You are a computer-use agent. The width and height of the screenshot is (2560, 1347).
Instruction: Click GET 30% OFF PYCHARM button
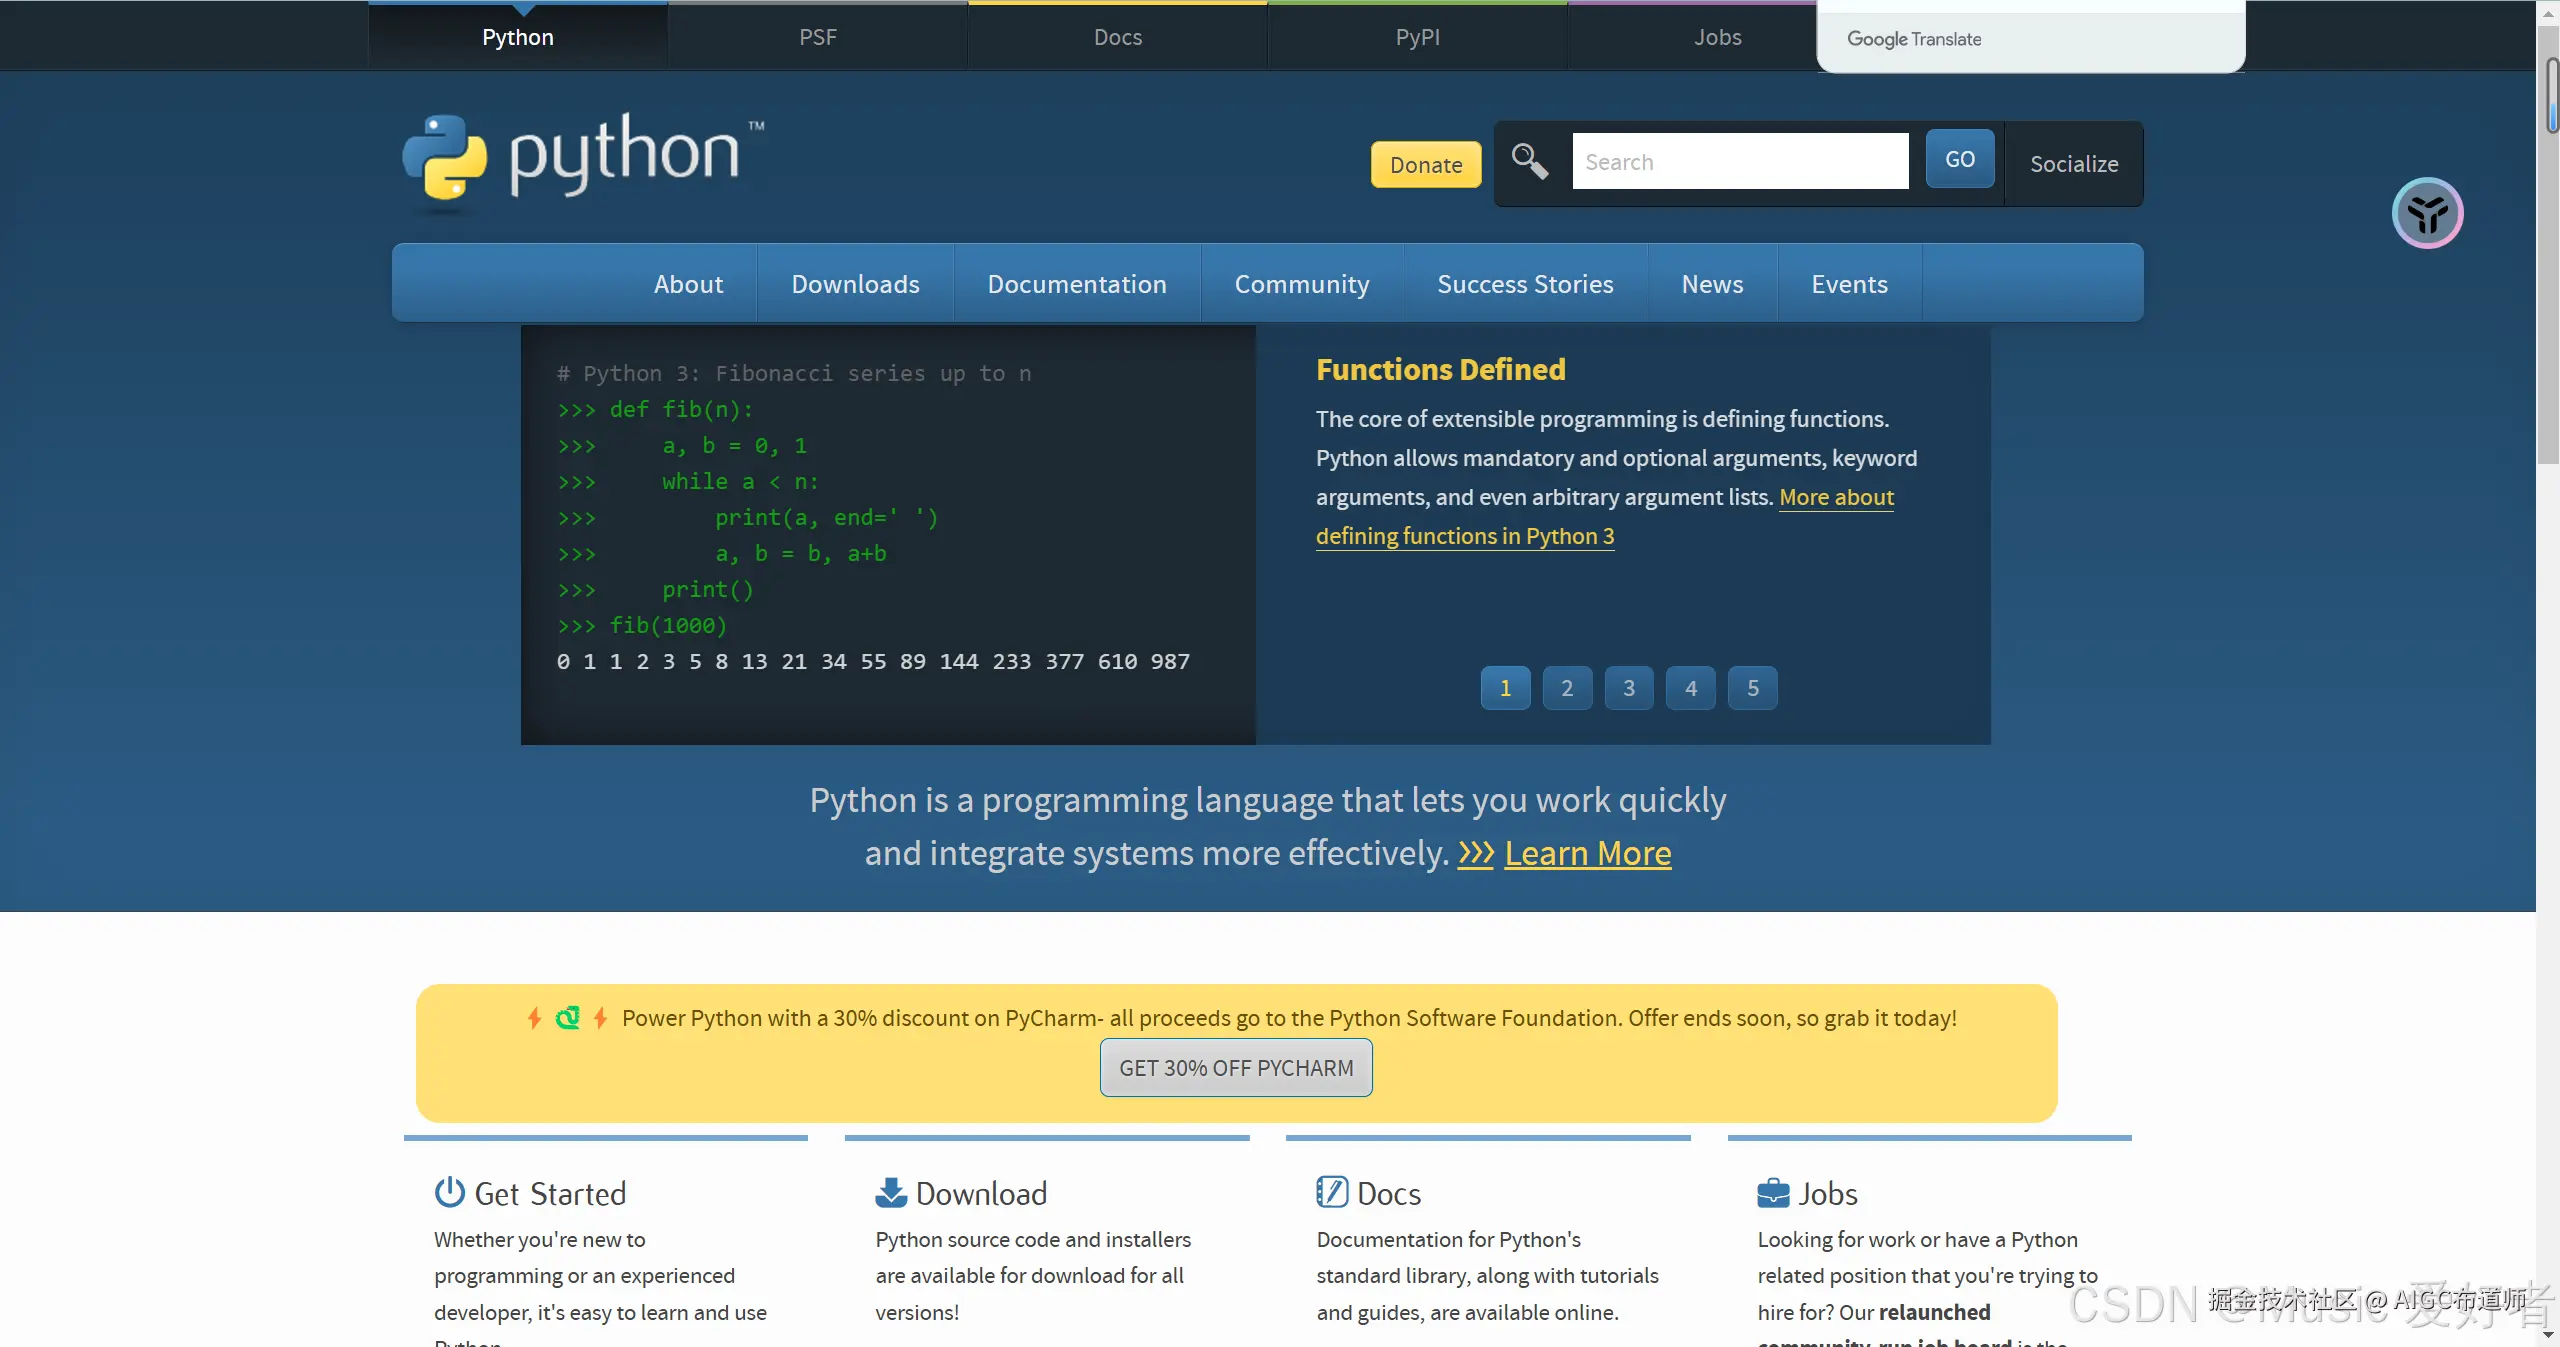click(1236, 1068)
